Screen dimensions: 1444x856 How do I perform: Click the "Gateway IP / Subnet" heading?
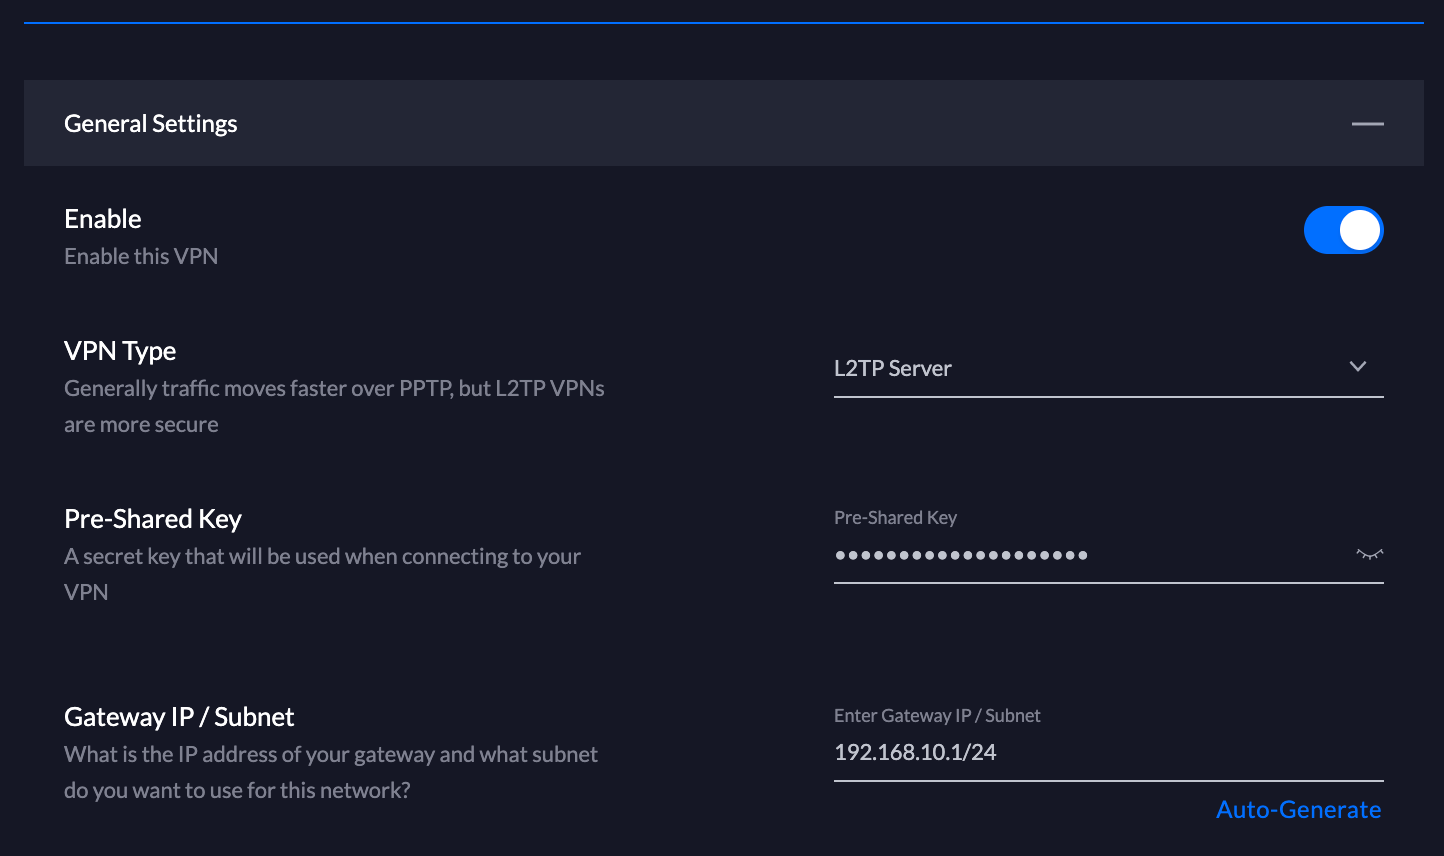point(179,717)
